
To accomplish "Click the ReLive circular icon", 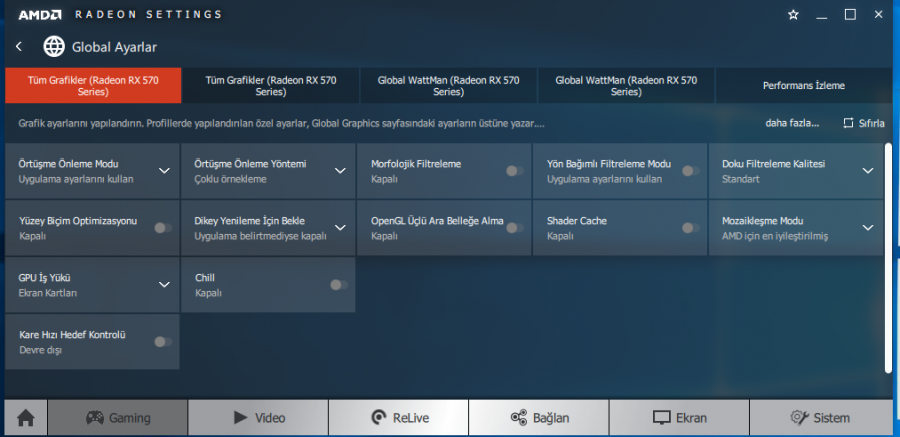I will click(379, 417).
